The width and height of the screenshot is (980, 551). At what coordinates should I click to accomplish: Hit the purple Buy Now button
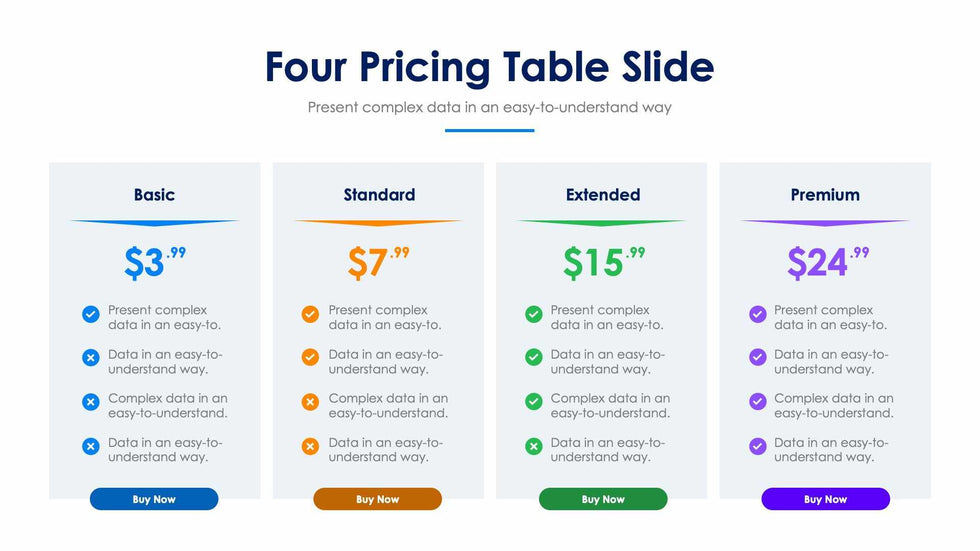(826, 499)
